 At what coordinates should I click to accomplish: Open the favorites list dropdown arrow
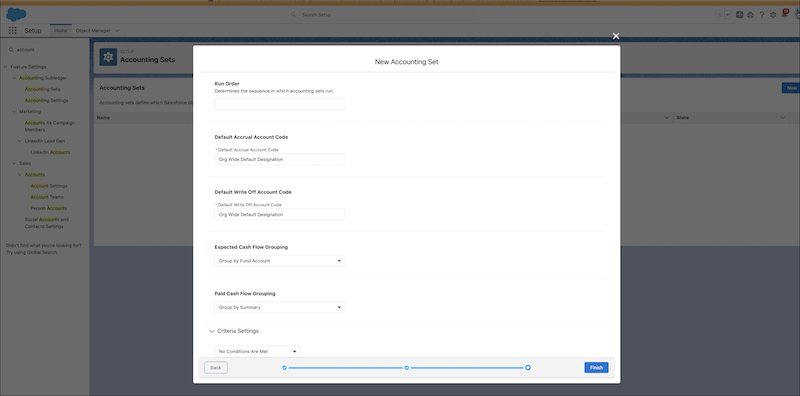[728, 15]
